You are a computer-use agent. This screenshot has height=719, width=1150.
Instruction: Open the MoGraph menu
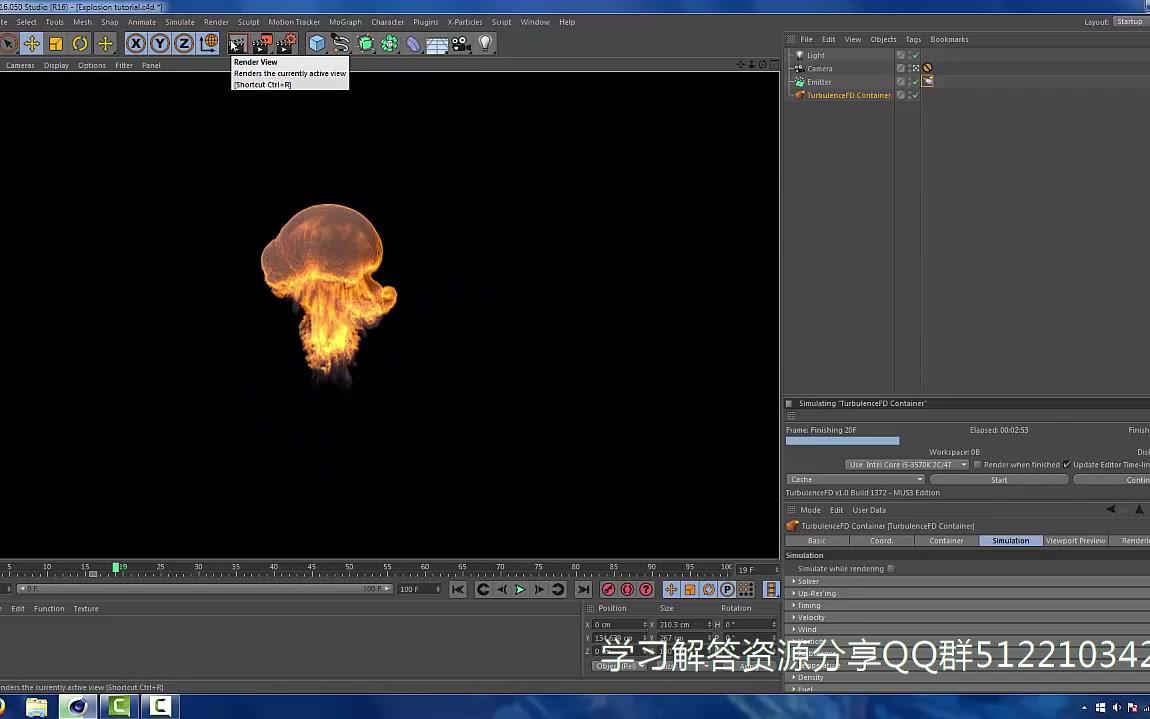pos(344,21)
